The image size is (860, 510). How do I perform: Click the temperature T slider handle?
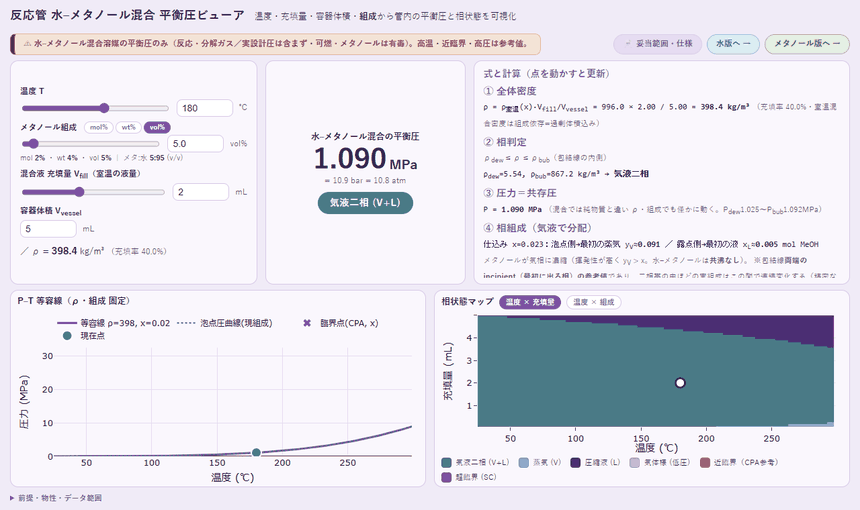tap(104, 108)
